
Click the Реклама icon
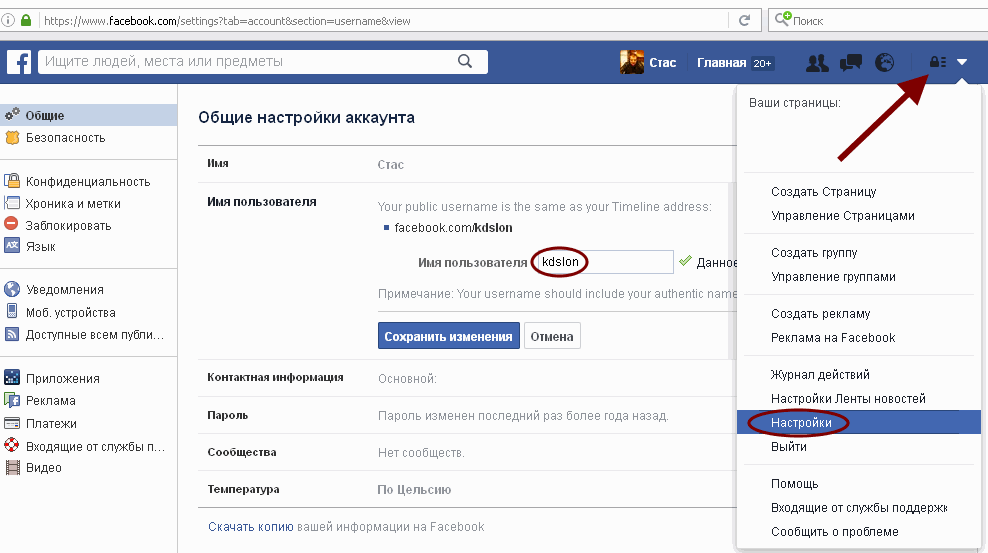tap(12, 400)
